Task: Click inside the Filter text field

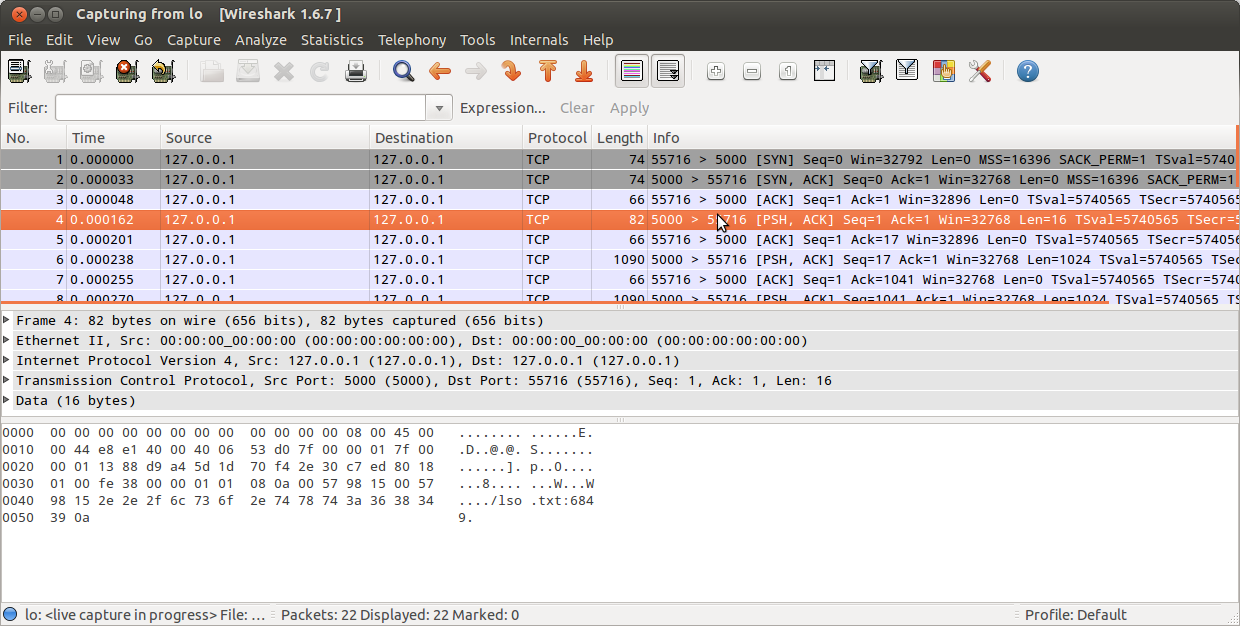Action: (240, 108)
